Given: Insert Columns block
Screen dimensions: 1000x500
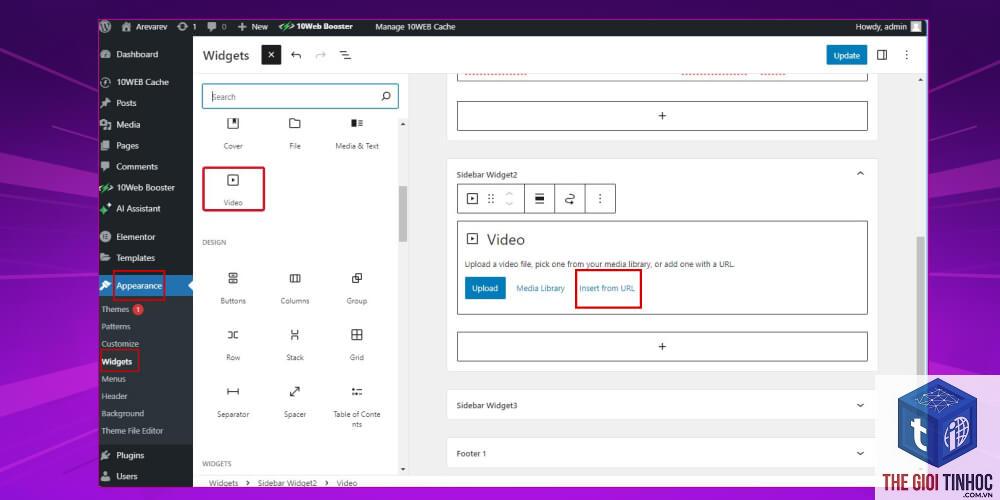Looking at the screenshot, I should click(x=295, y=288).
